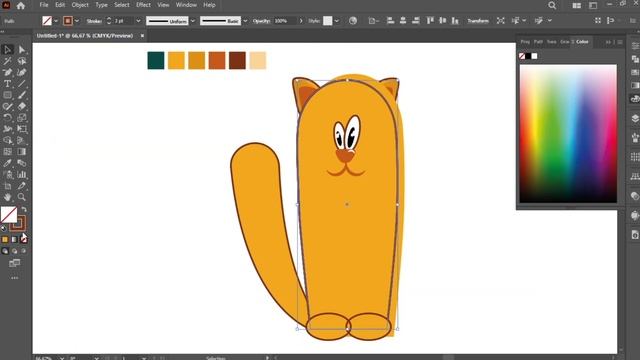Select the Scale tool
Viewport: 640px width, 360px height.
click(x=22, y=118)
